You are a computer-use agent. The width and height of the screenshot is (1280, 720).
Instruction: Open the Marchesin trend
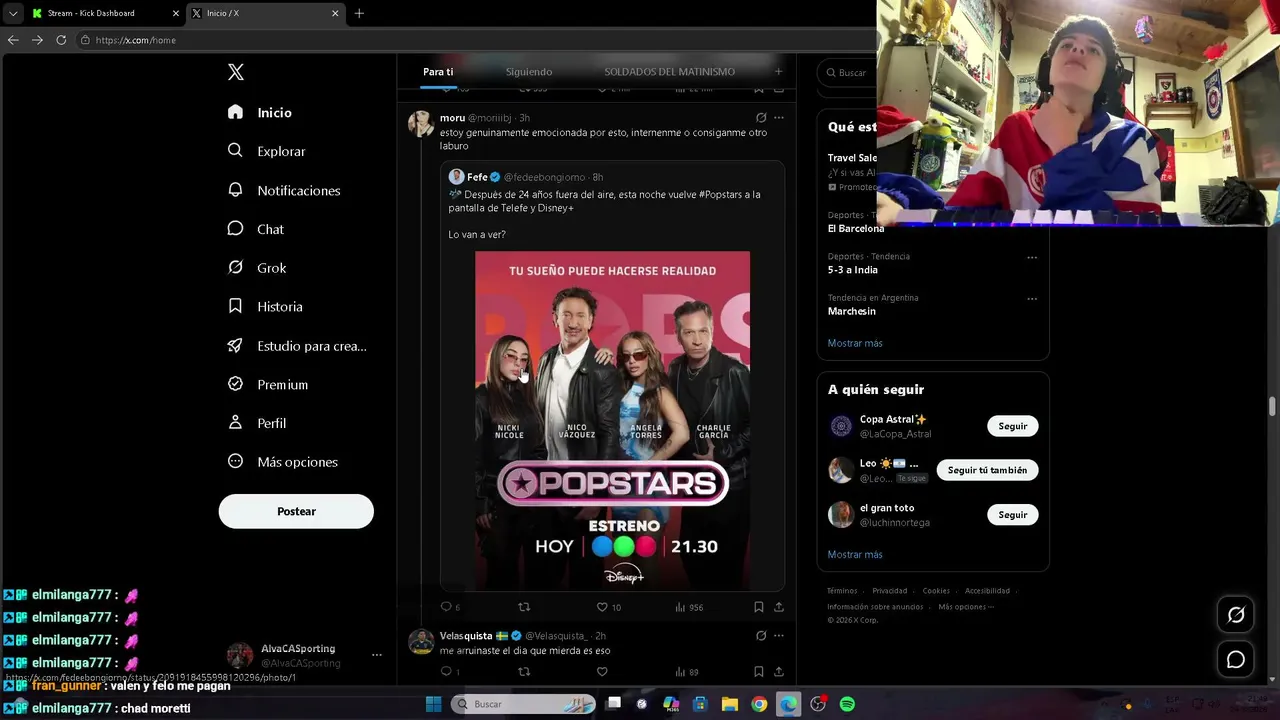pos(852,311)
